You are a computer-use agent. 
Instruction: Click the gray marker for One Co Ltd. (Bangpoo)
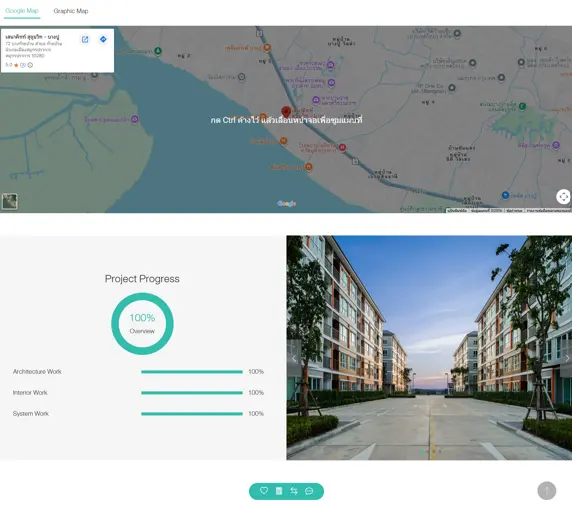tap(452, 88)
